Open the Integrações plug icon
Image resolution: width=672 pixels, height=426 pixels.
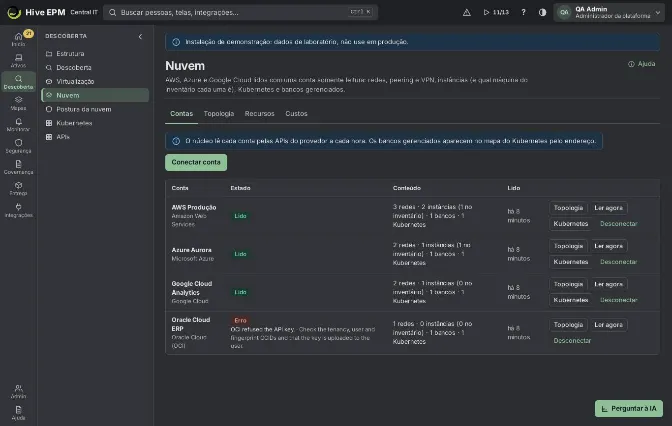tap(18, 210)
